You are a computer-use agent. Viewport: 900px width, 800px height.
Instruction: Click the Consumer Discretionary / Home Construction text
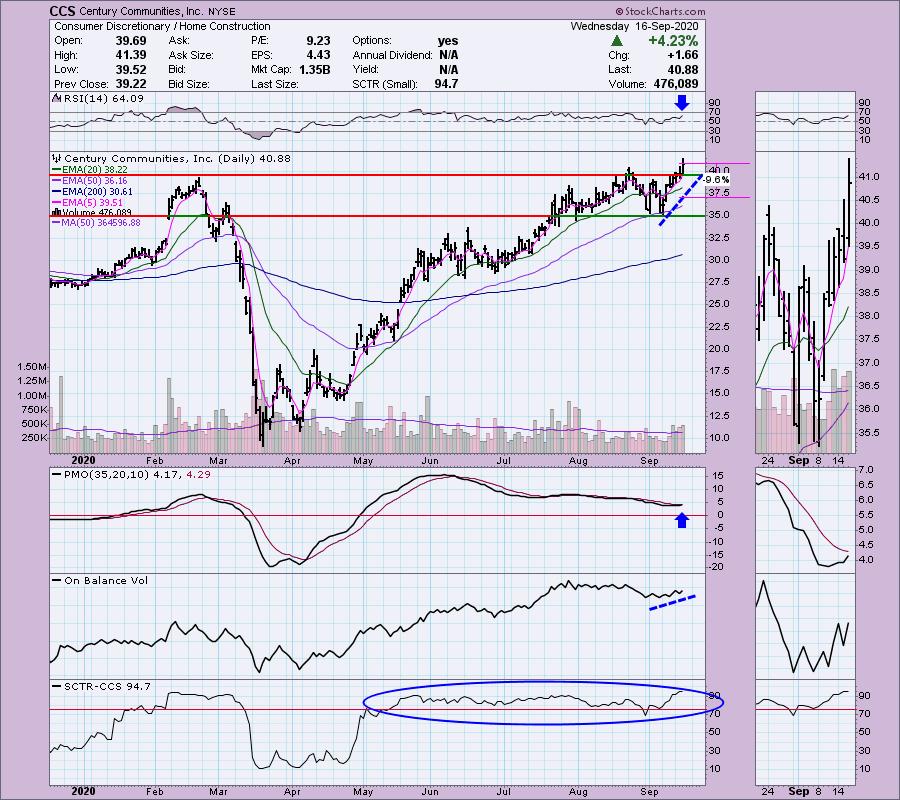click(x=162, y=26)
